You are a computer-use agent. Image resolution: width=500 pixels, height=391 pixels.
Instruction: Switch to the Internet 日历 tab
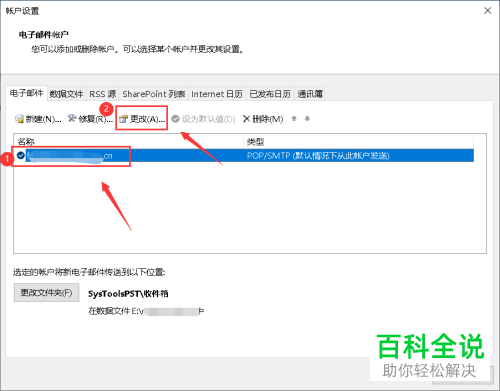point(217,94)
